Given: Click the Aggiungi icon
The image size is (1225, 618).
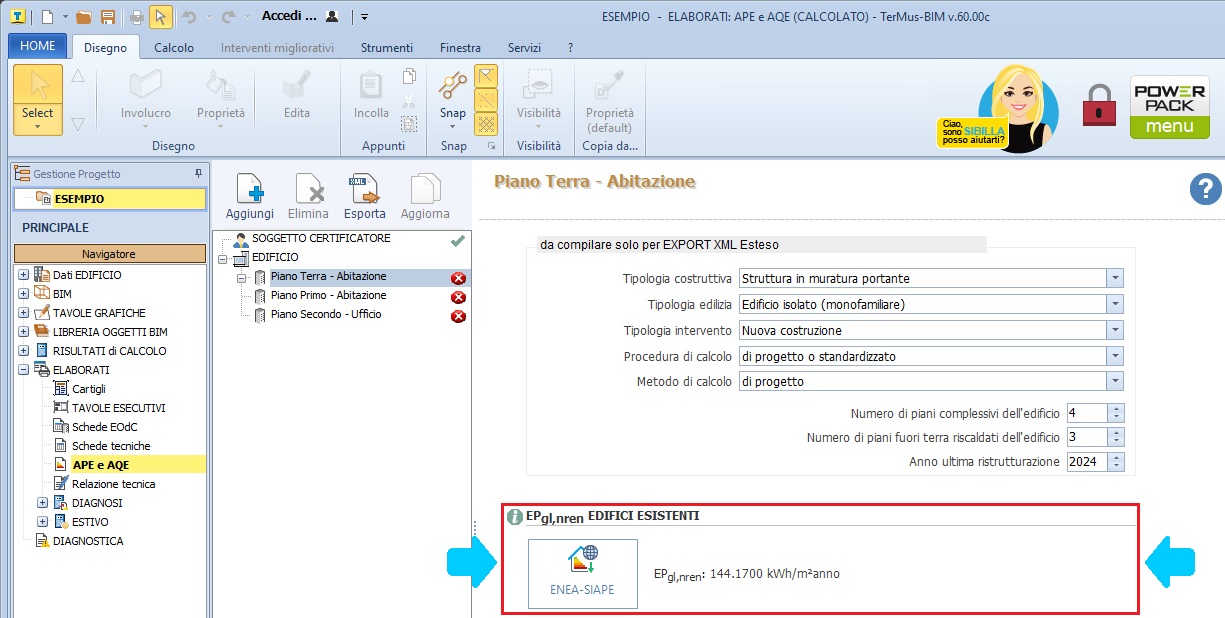Looking at the screenshot, I should [249, 196].
